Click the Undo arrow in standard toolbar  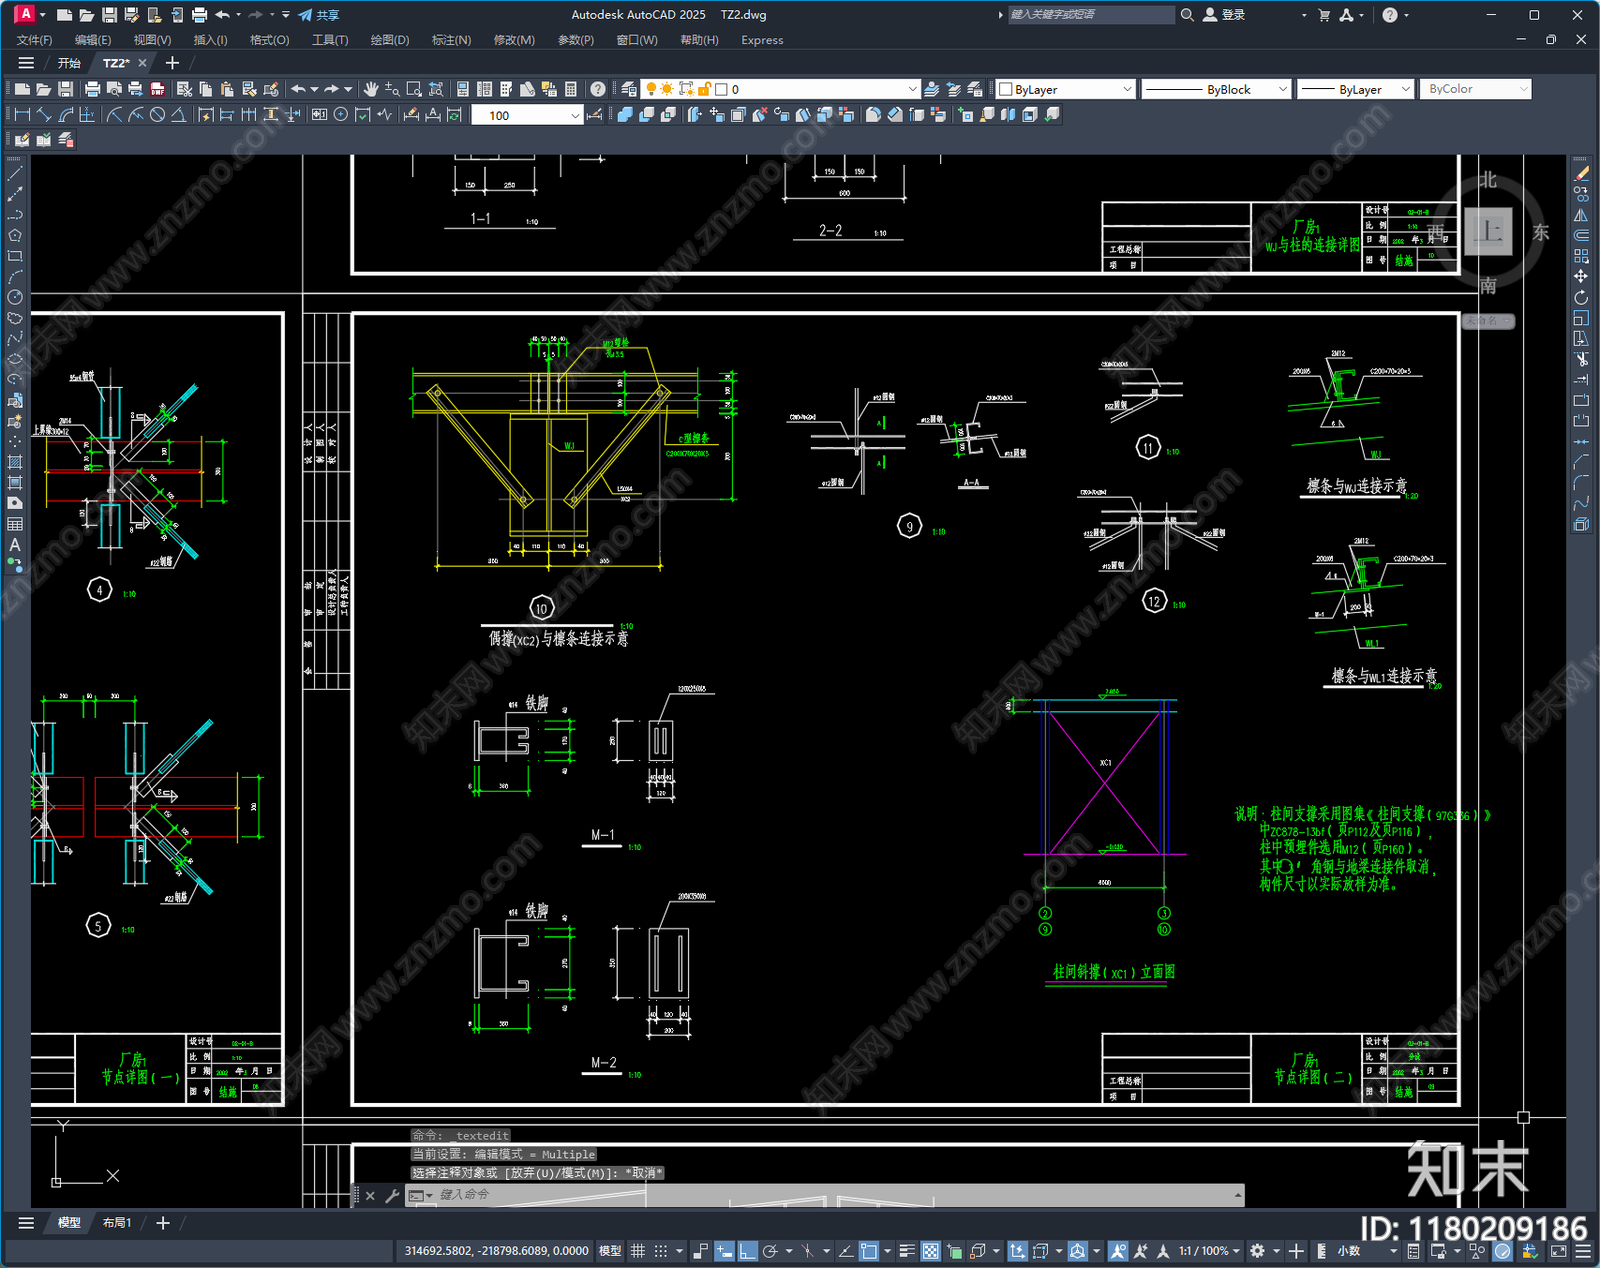click(x=298, y=89)
